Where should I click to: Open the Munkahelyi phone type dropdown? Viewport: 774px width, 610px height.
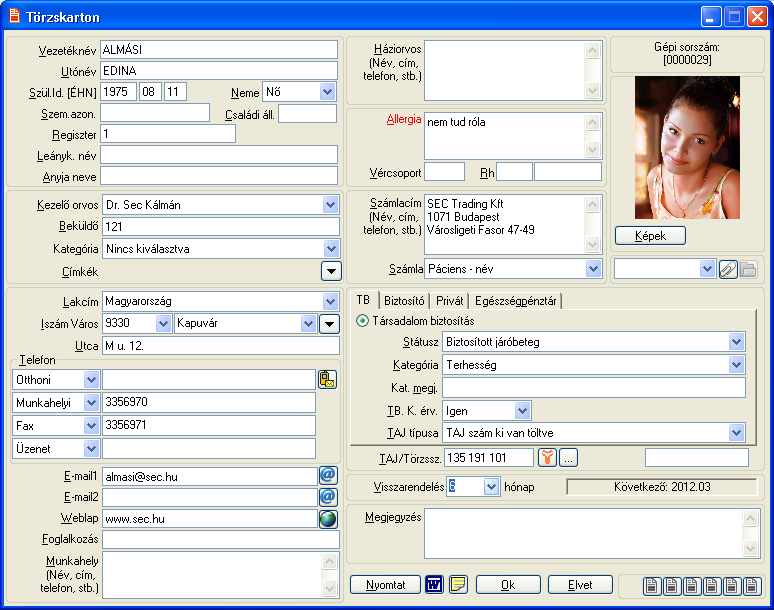[91, 403]
